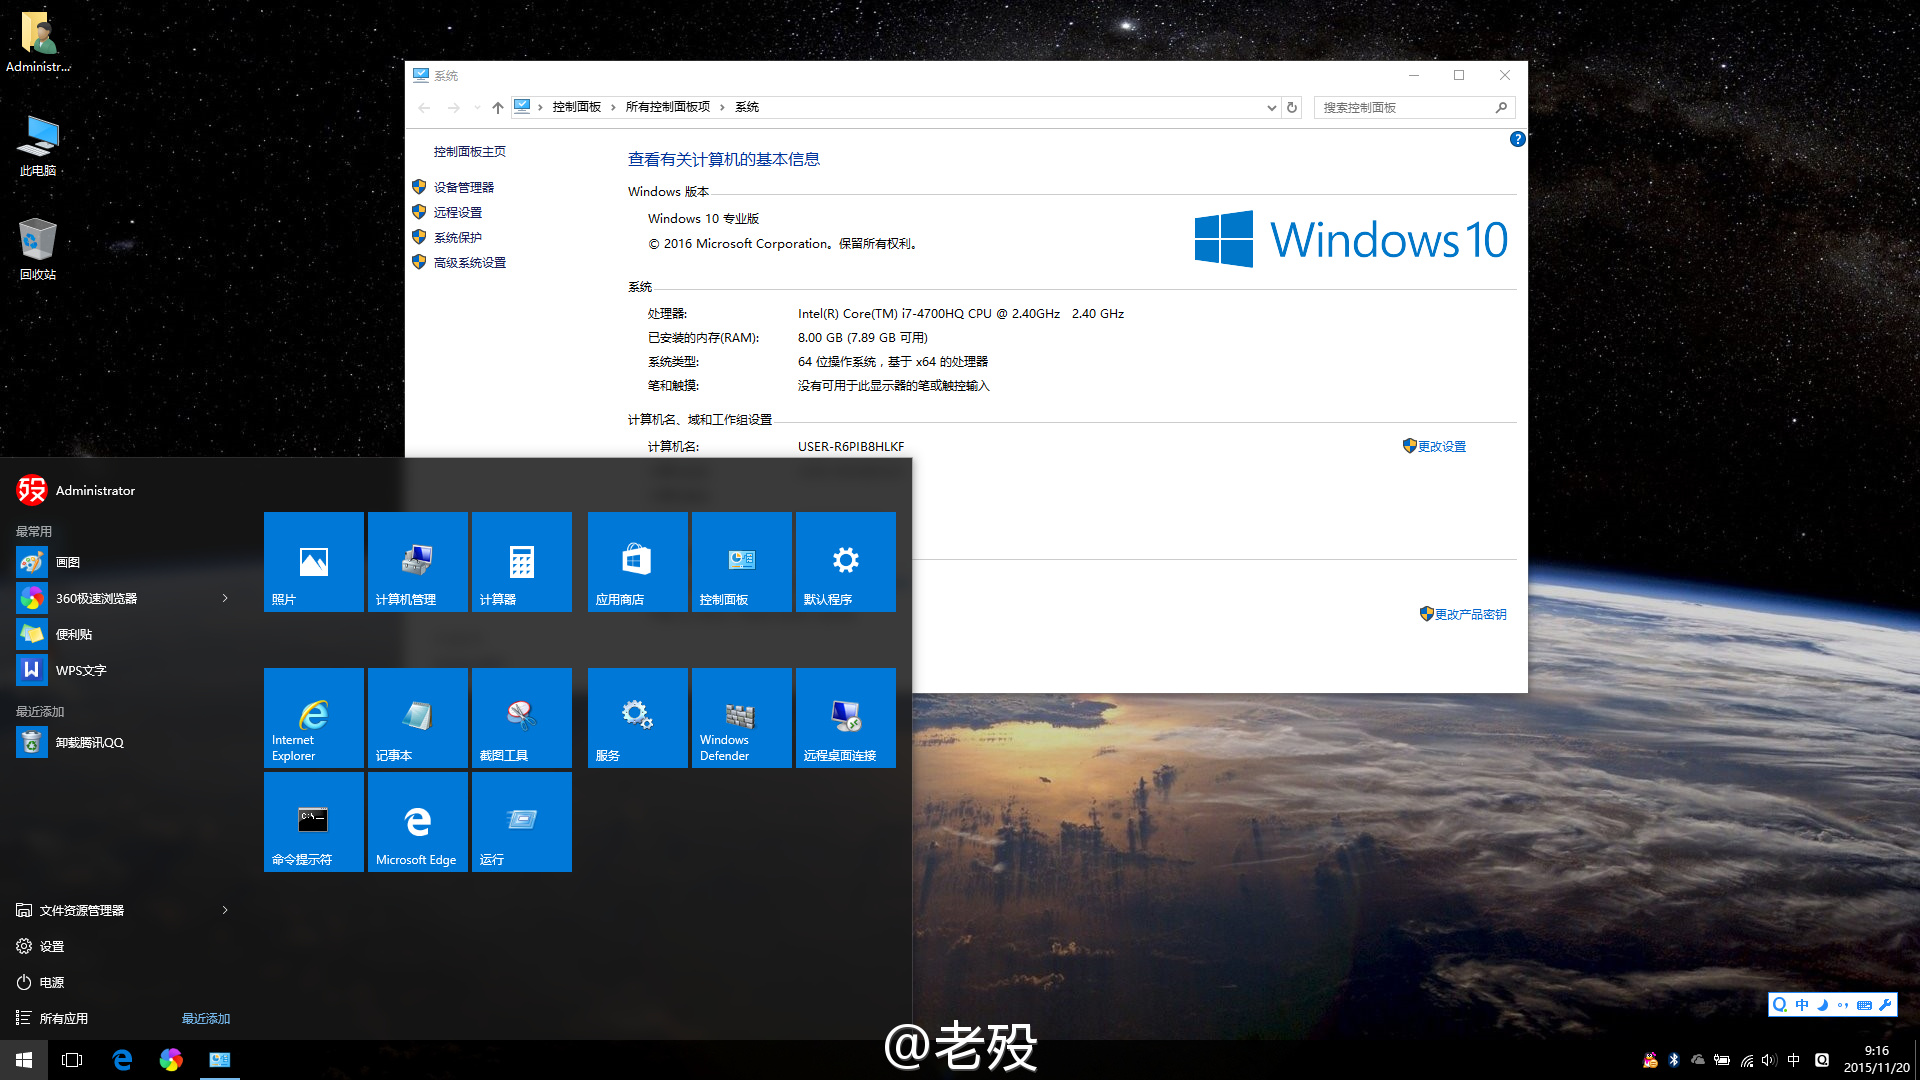Launch the 命令提示符 tile
This screenshot has height=1080, width=1920.
point(314,822)
